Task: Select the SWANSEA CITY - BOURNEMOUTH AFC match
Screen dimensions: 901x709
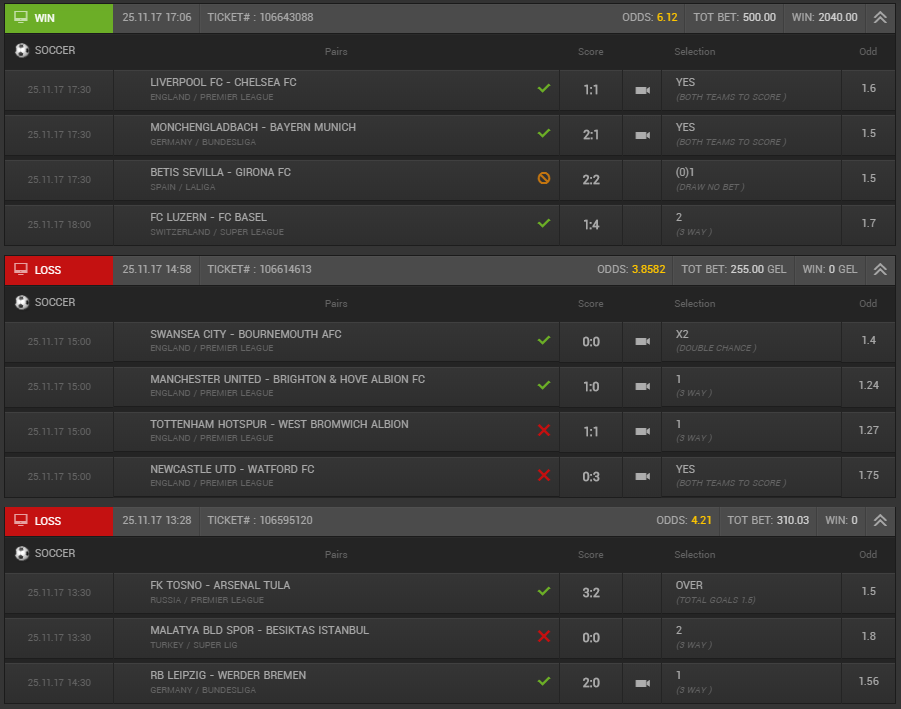Action: [245, 334]
